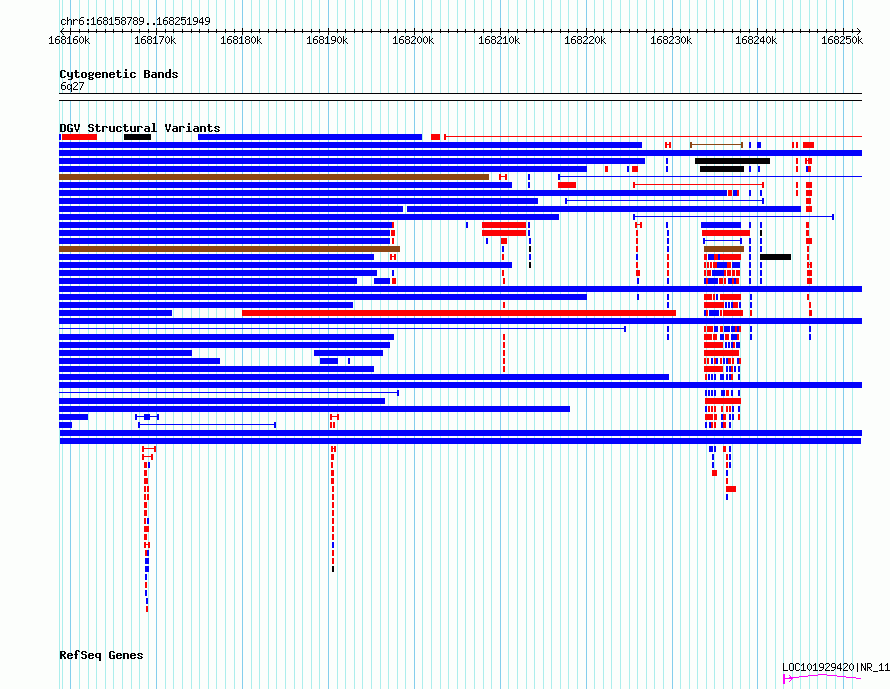Select the magenta LOC101929420 gene glyph

point(822,678)
